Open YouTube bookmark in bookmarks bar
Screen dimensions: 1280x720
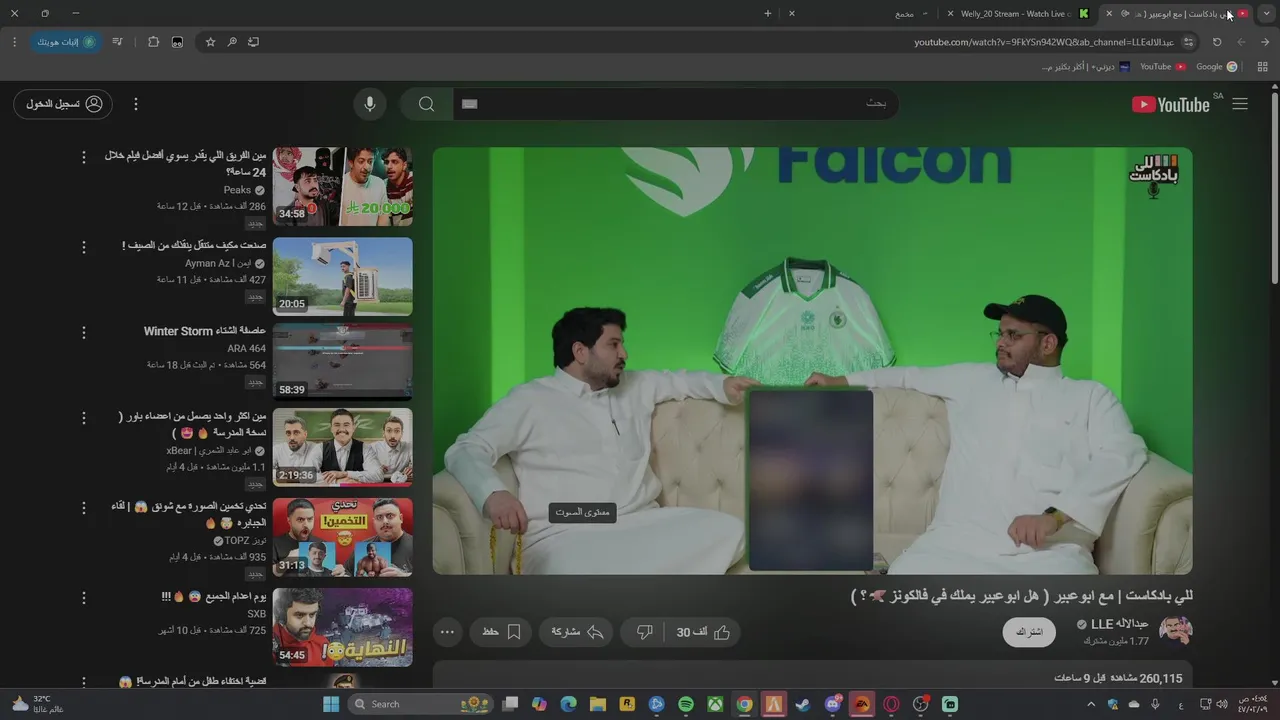point(1162,67)
